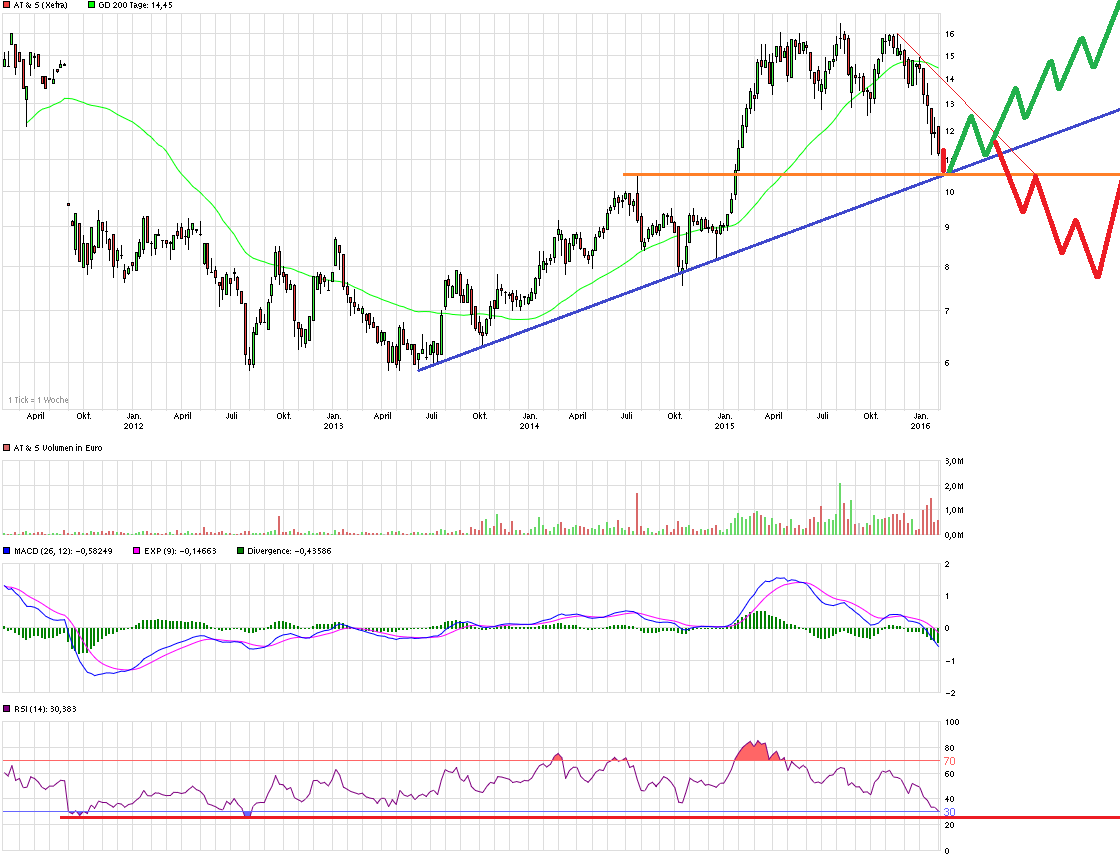This screenshot has height=861, width=1120.
Task: Click the green Divergence legend icon
Action: tap(239, 550)
